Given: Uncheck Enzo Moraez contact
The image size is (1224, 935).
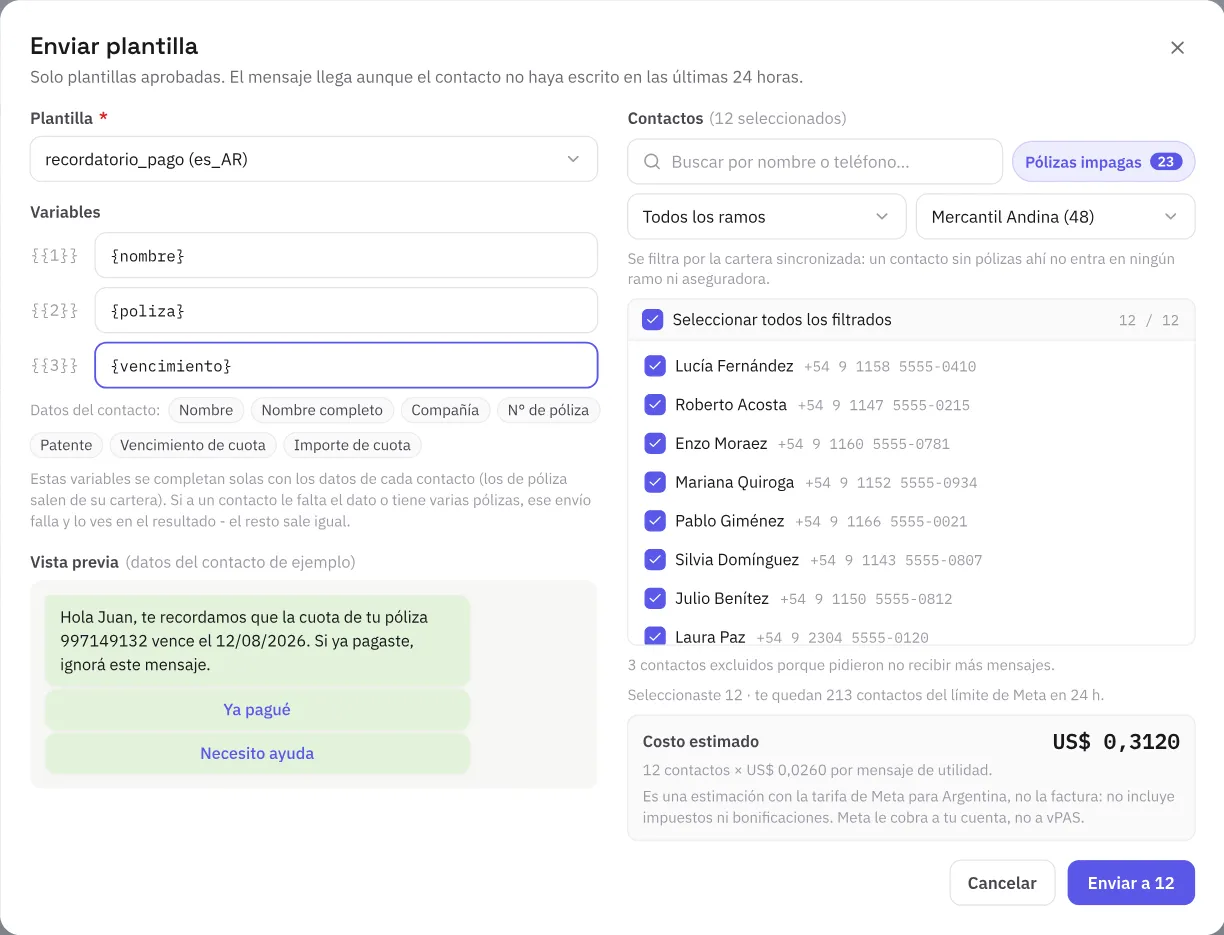Looking at the screenshot, I should click(655, 443).
